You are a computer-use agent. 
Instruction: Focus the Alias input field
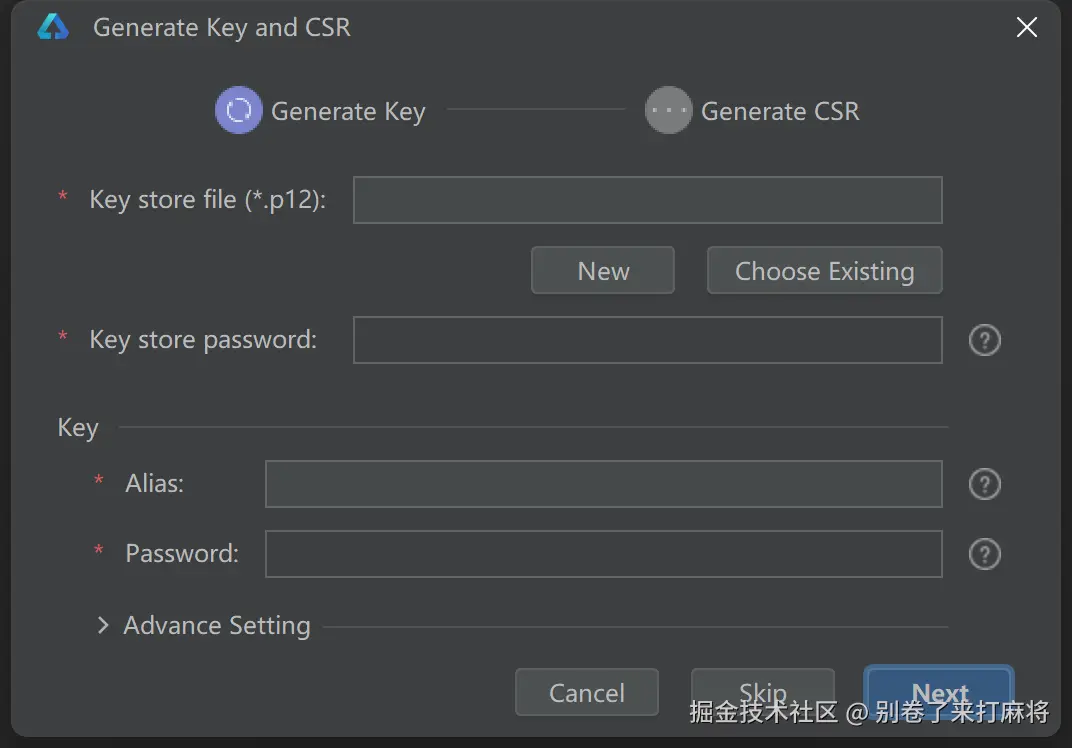603,484
